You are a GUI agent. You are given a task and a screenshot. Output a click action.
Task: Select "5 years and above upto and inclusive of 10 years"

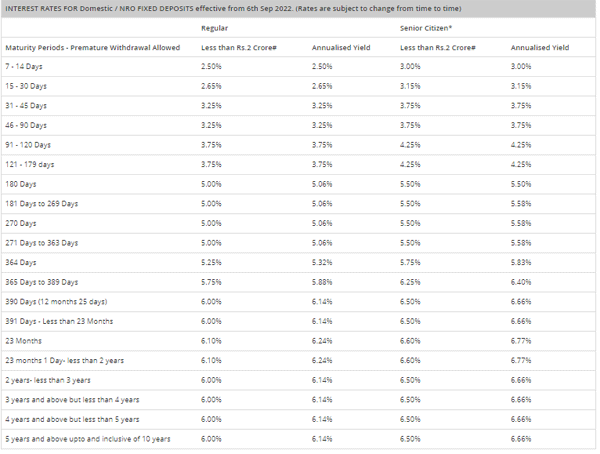pos(88,439)
